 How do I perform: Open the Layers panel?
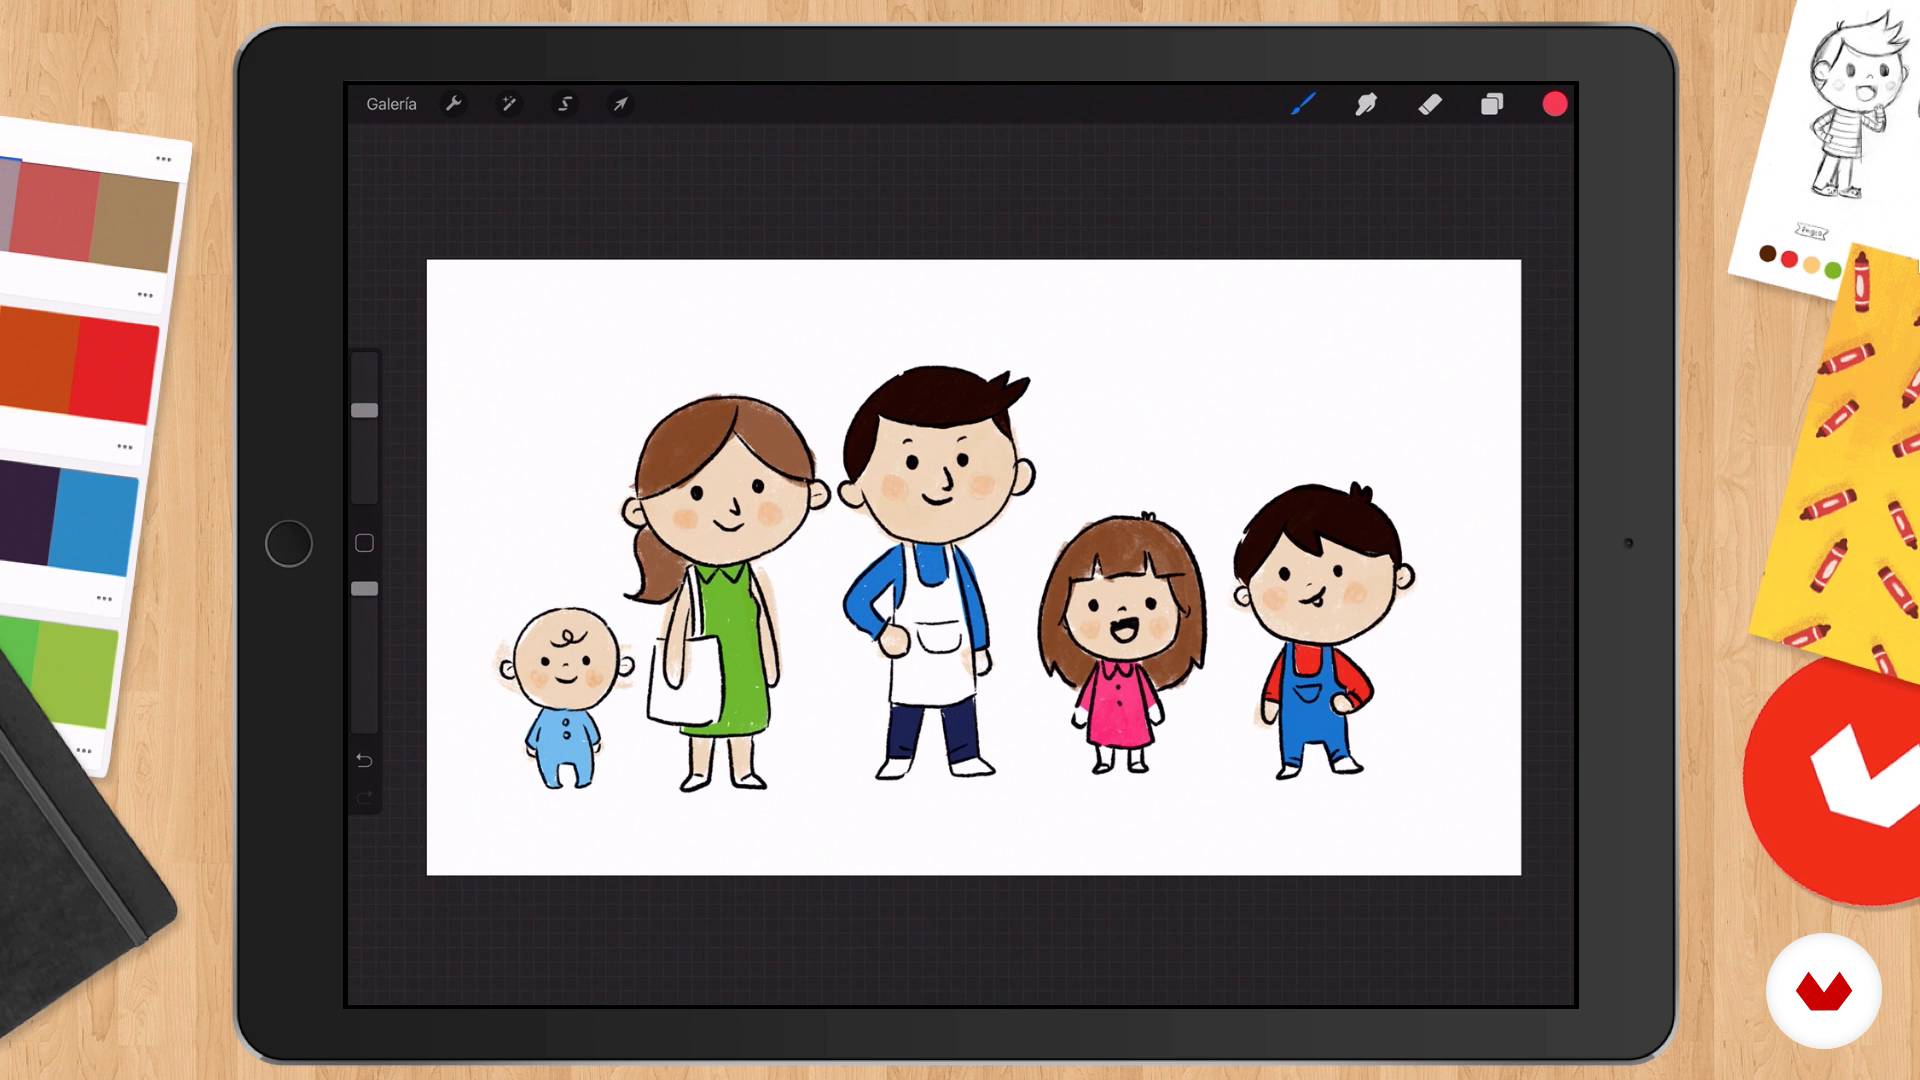(1492, 104)
